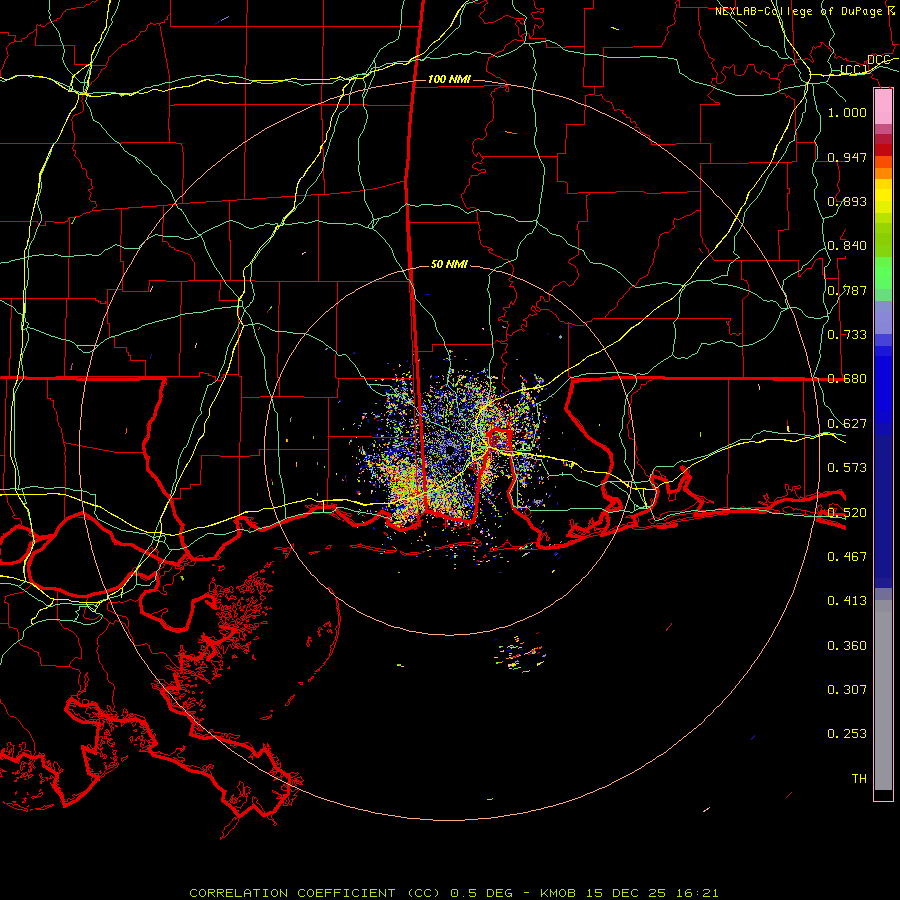Click the 0.840 legend value
900x900 pixels.
click(847, 245)
